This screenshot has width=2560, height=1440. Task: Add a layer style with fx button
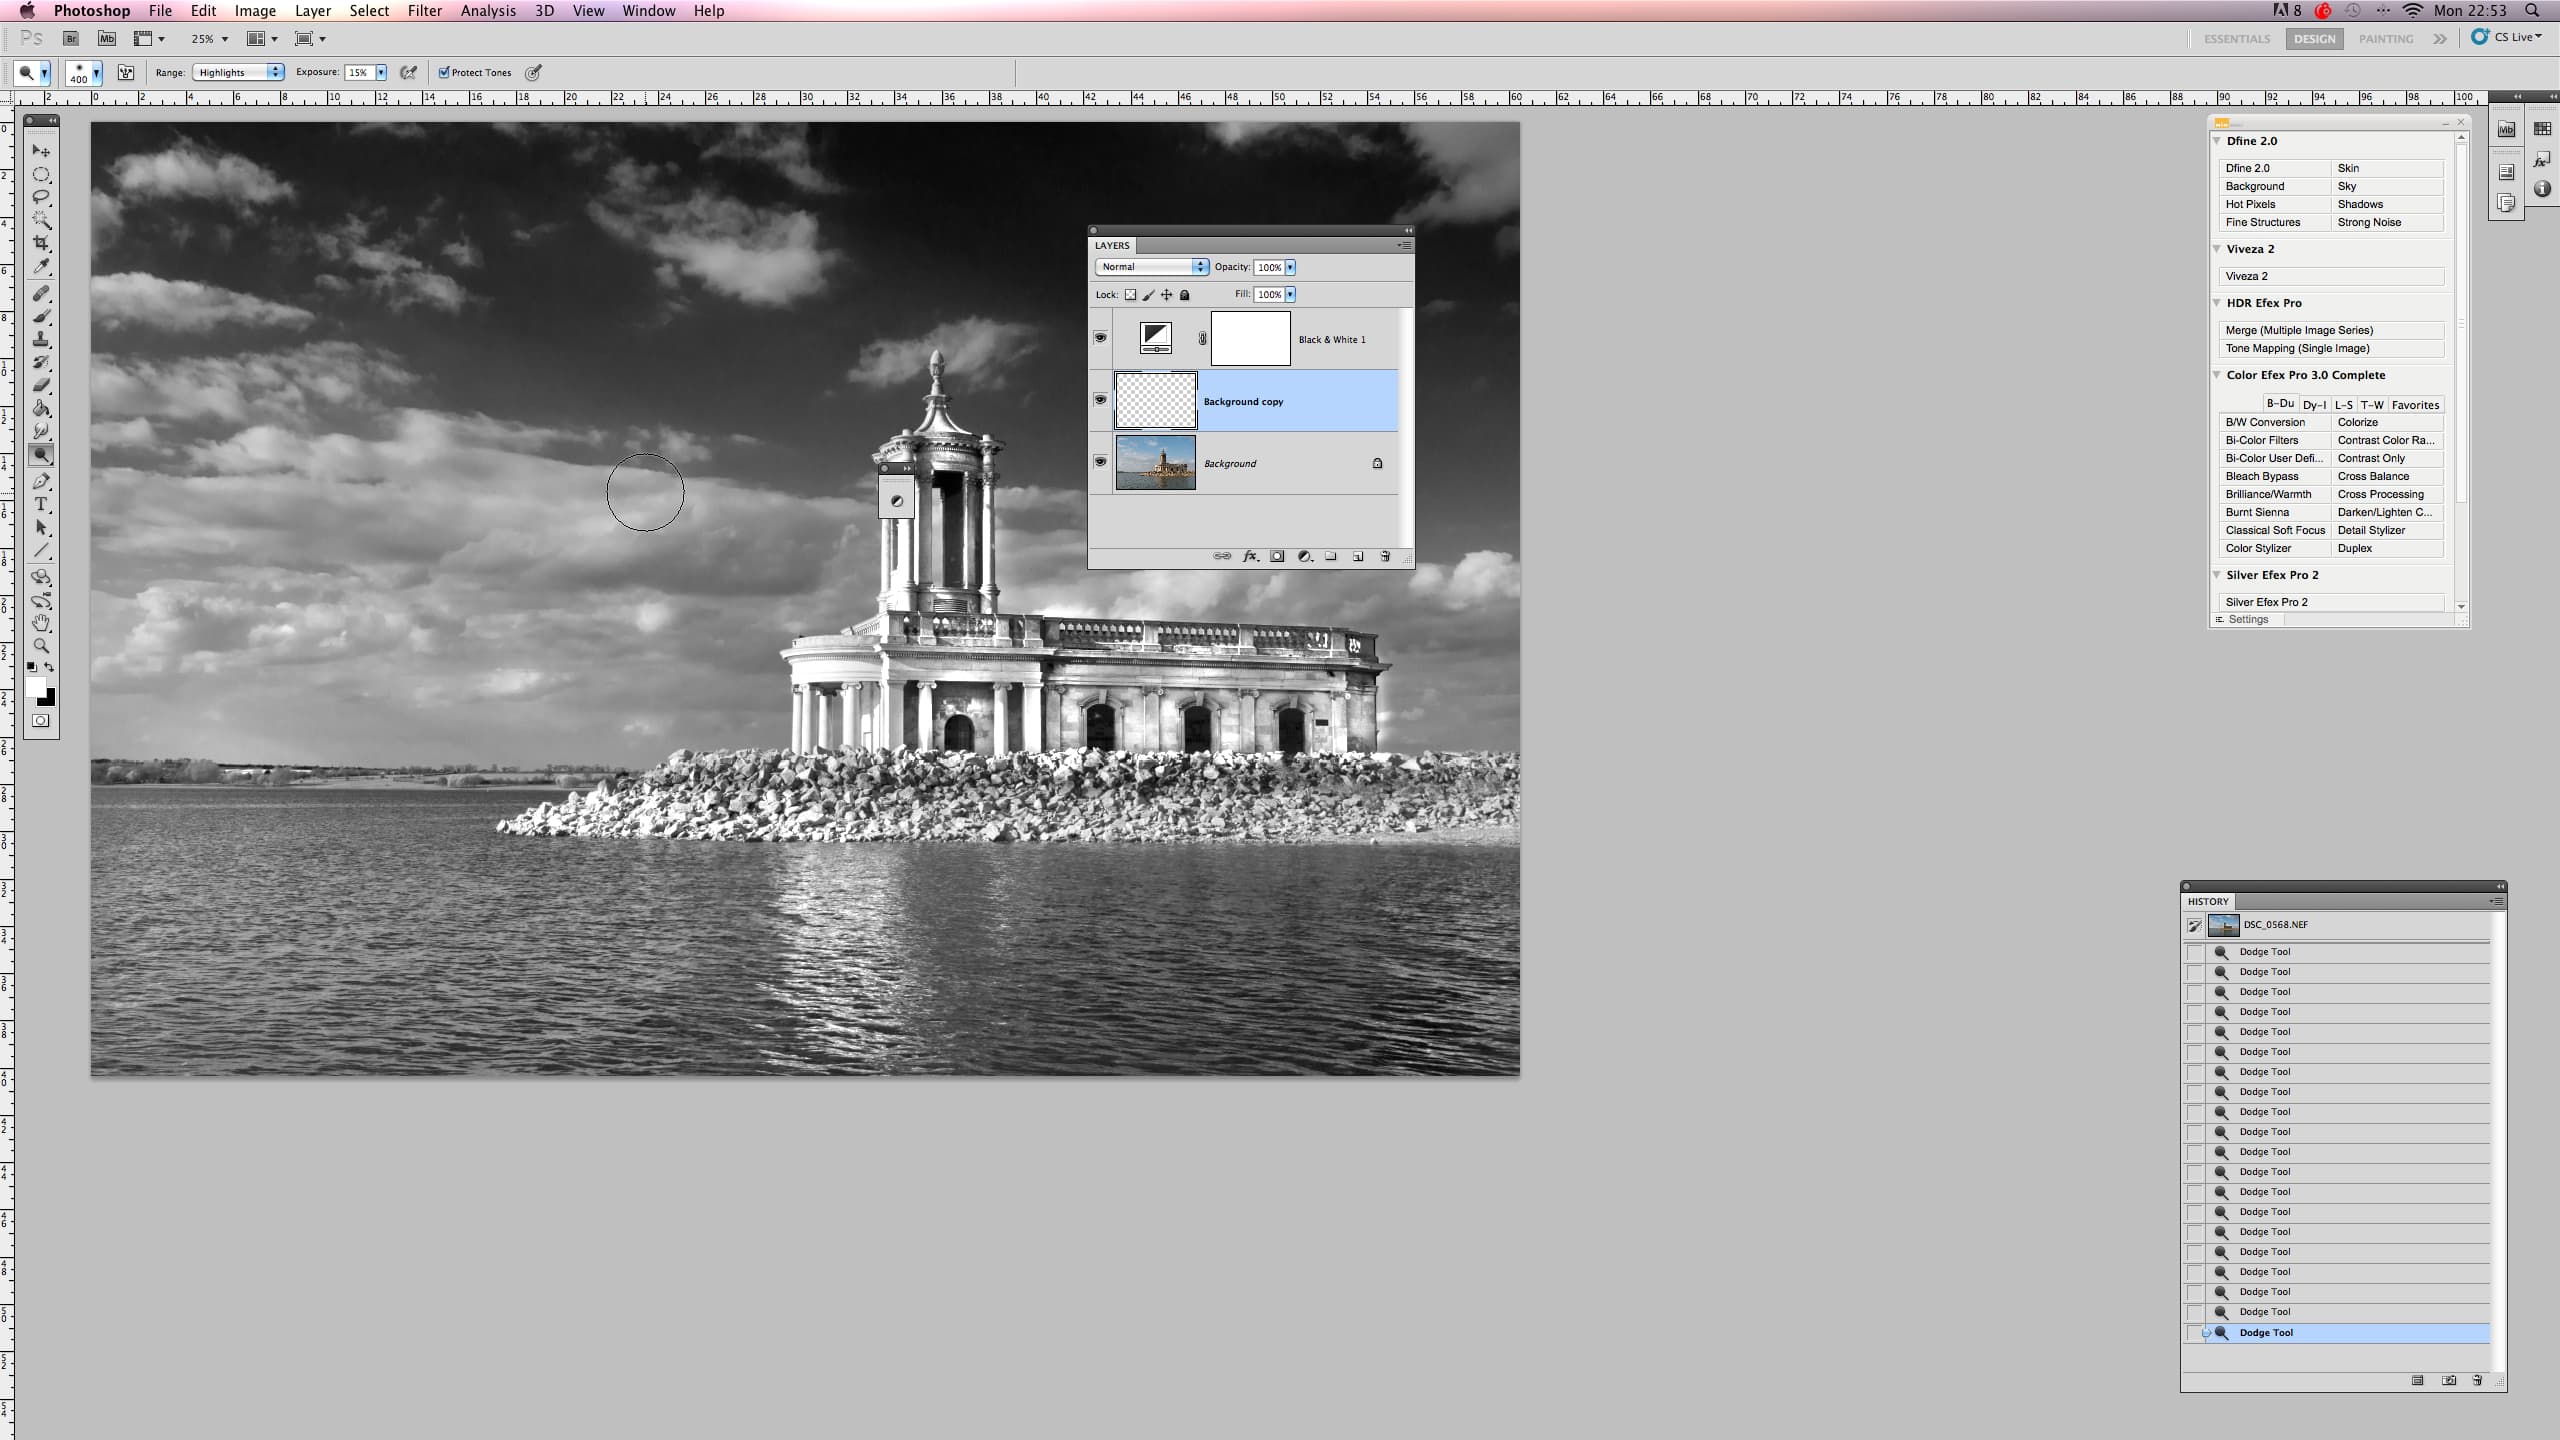pyautogui.click(x=1250, y=556)
